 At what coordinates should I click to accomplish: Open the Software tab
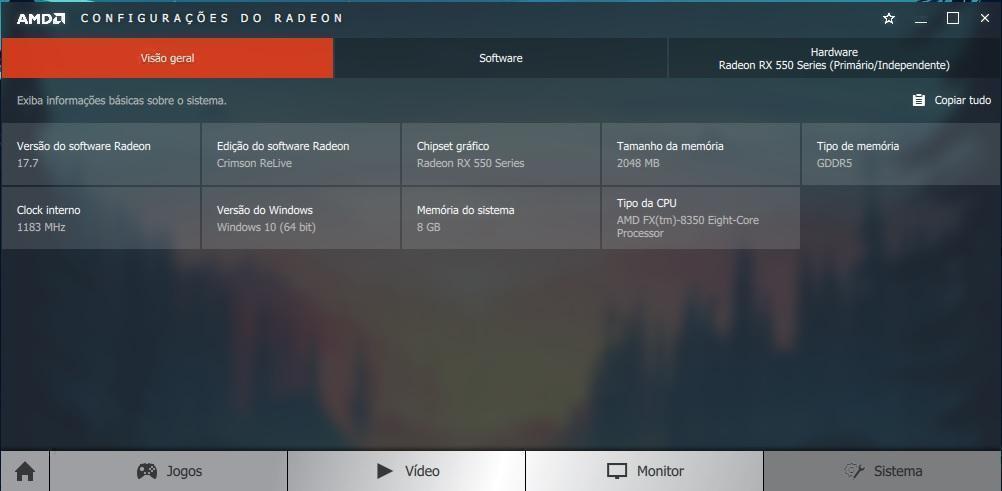click(x=500, y=58)
